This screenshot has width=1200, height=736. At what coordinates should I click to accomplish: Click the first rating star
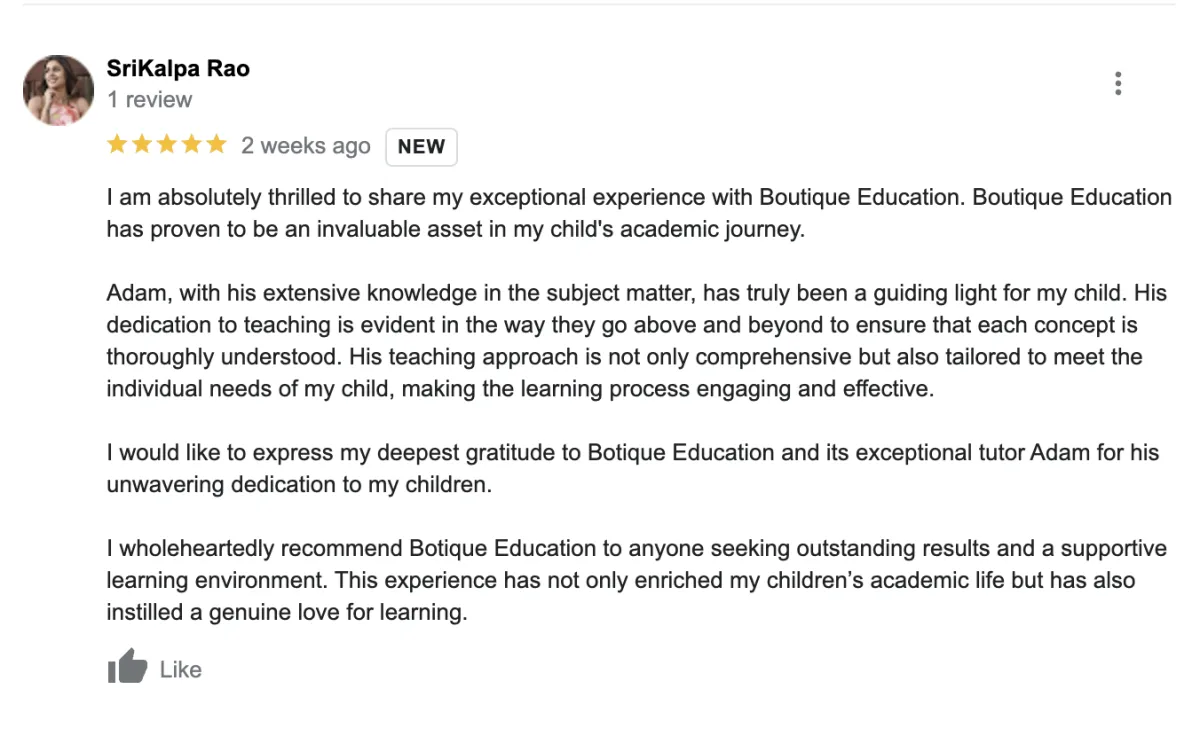click(117, 145)
